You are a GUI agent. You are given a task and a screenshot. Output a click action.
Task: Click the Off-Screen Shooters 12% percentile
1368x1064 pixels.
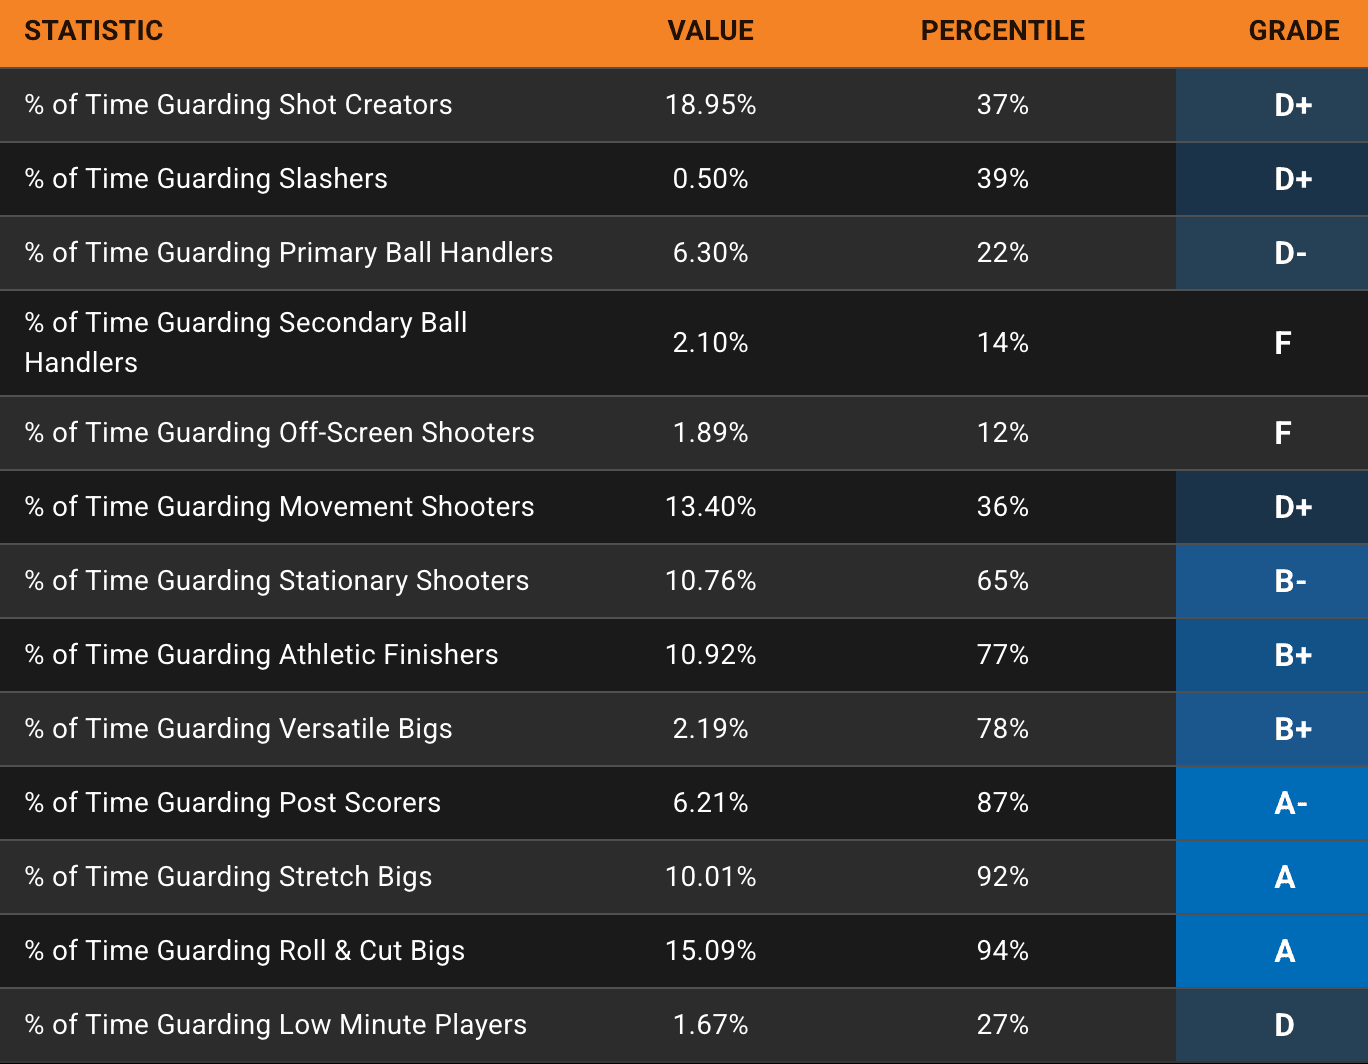(x=1002, y=433)
